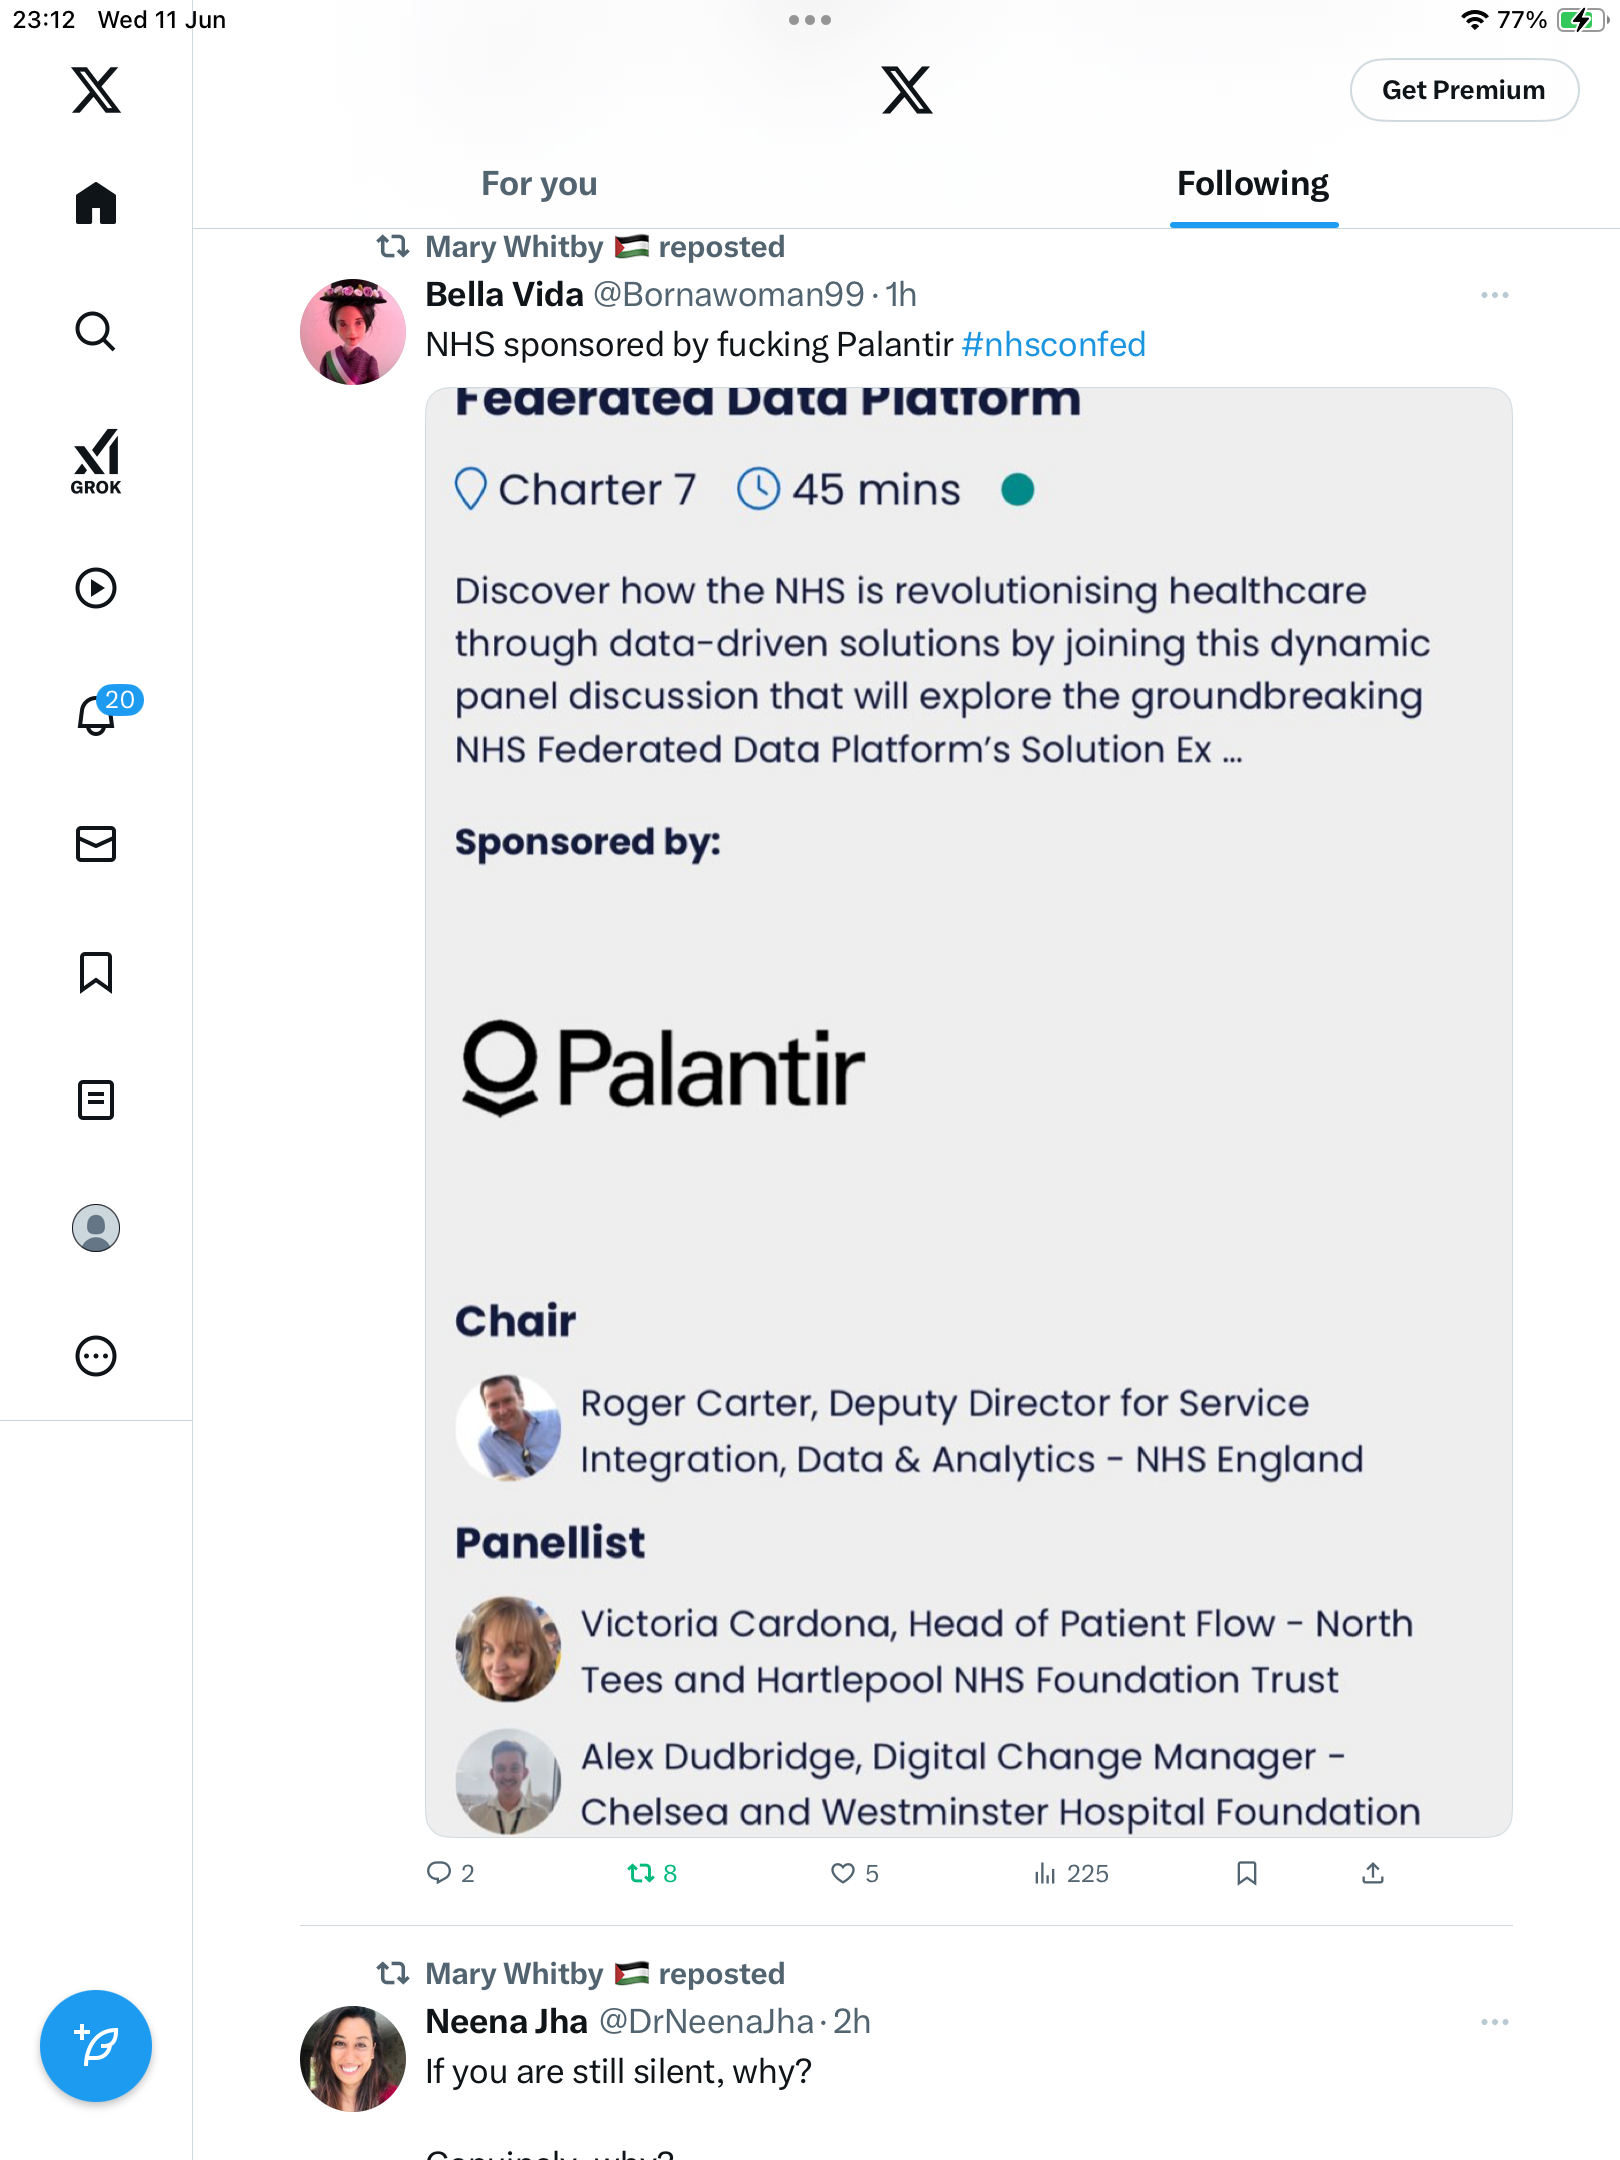Open more options for Neena Jha's post

click(x=1495, y=2022)
